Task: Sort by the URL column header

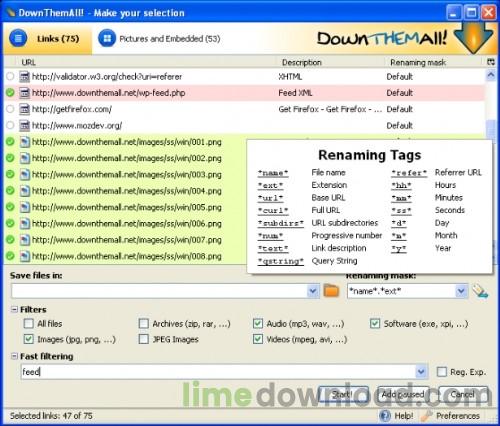Action: (28, 62)
